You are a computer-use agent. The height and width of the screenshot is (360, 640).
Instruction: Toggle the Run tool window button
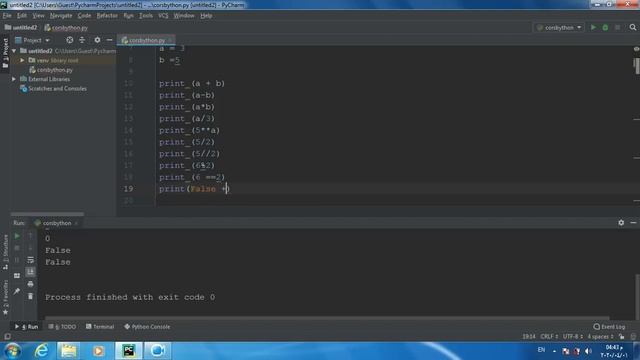(26, 327)
